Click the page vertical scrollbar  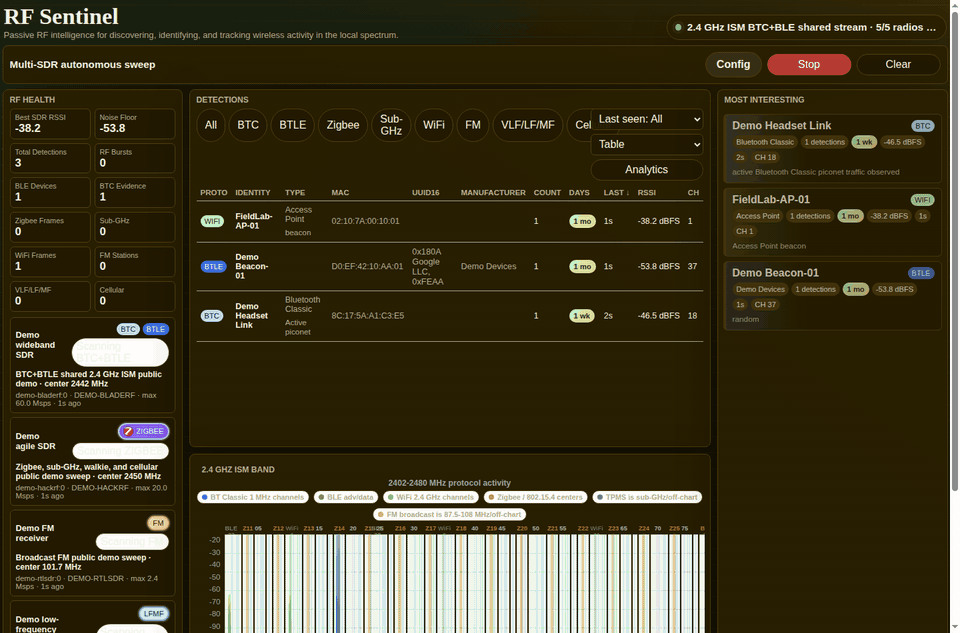pyautogui.click(x=954, y=251)
